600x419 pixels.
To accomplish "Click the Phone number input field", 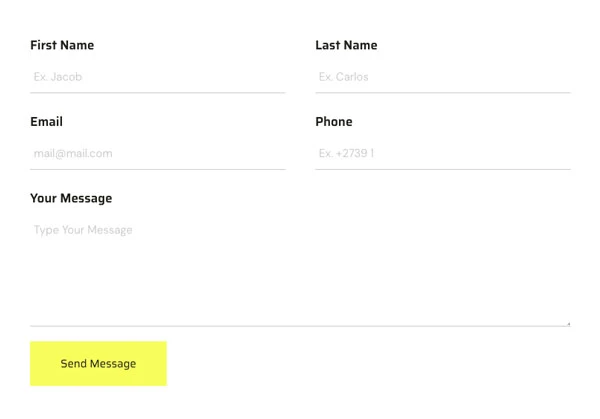I will tap(443, 153).
